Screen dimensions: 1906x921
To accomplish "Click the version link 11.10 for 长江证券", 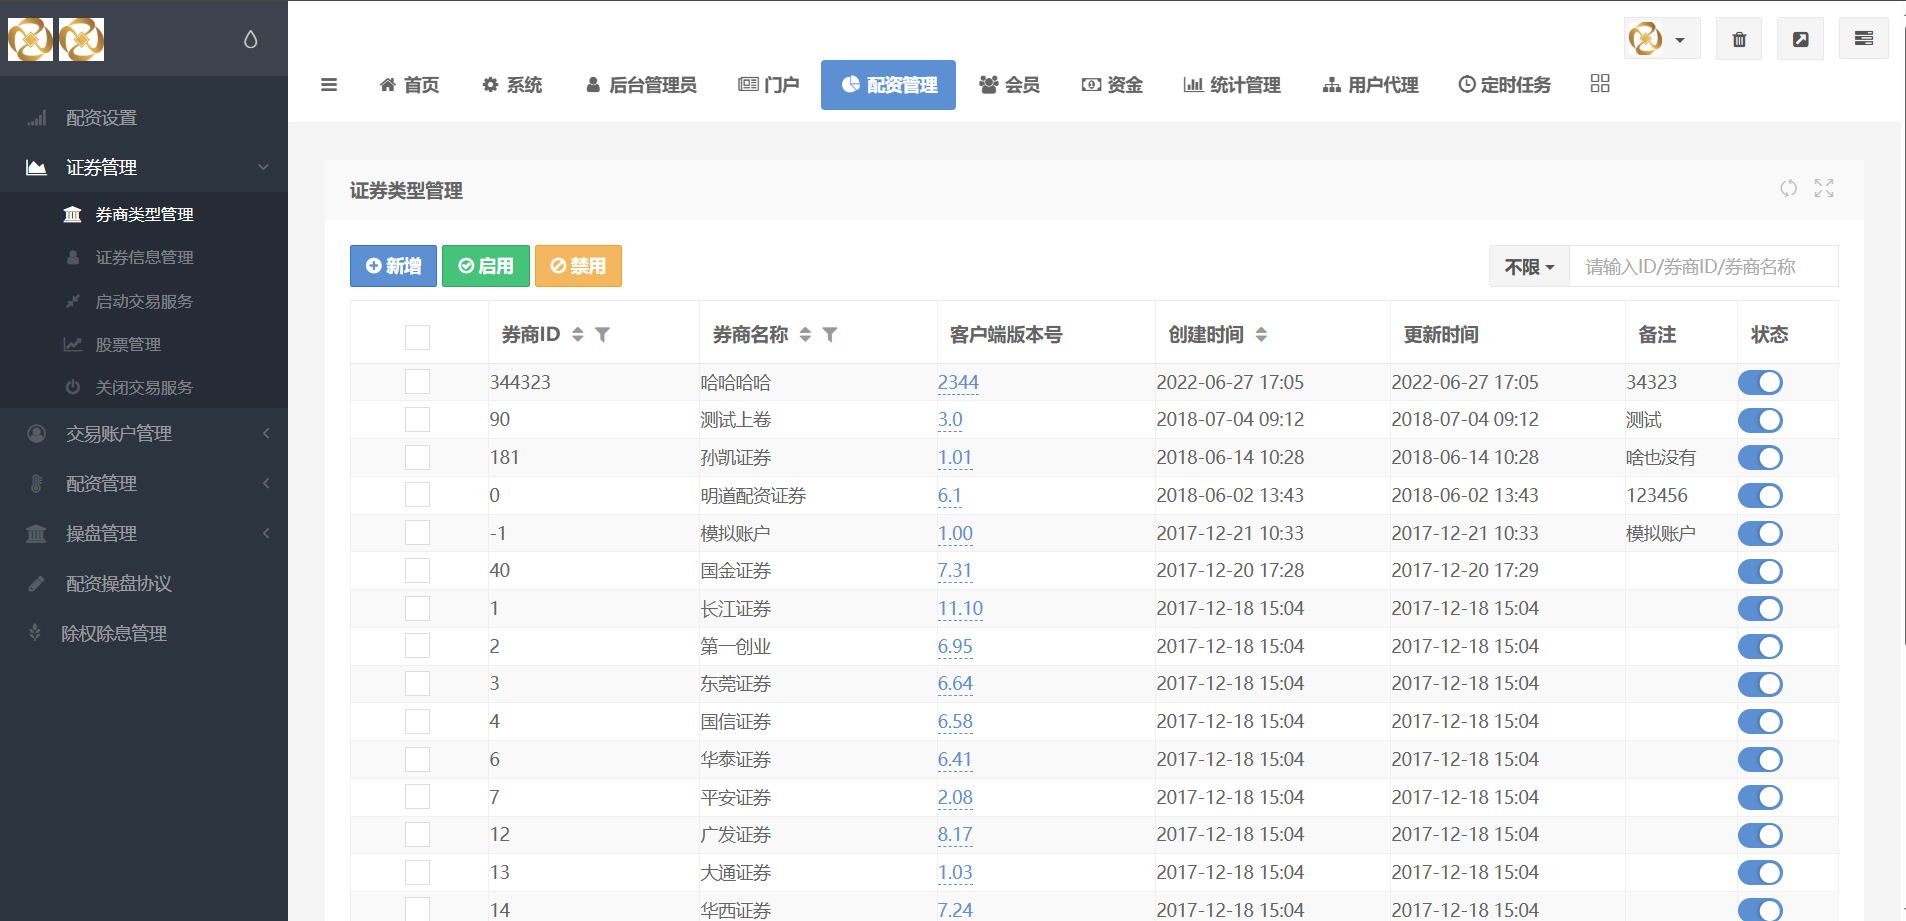I will tap(960, 608).
